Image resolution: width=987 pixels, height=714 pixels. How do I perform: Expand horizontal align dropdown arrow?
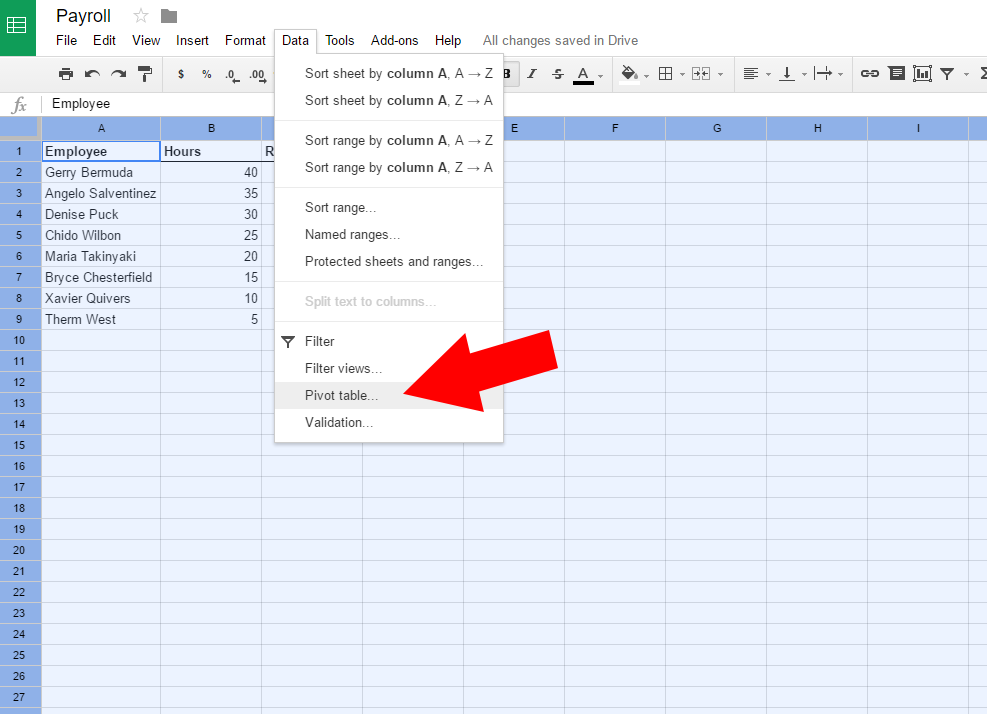pyautogui.click(x=768, y=74)
